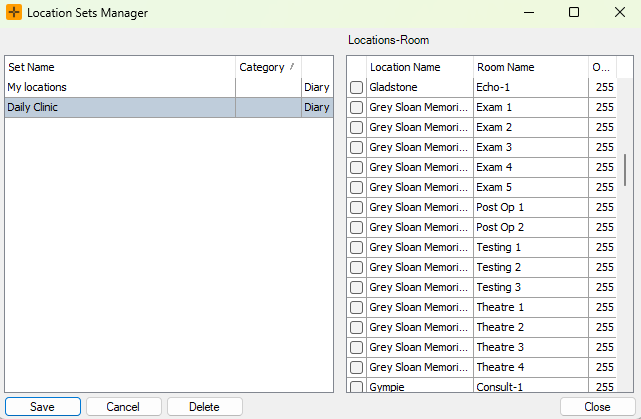Enable the Exam 2 room checkbox

point(356,128)
